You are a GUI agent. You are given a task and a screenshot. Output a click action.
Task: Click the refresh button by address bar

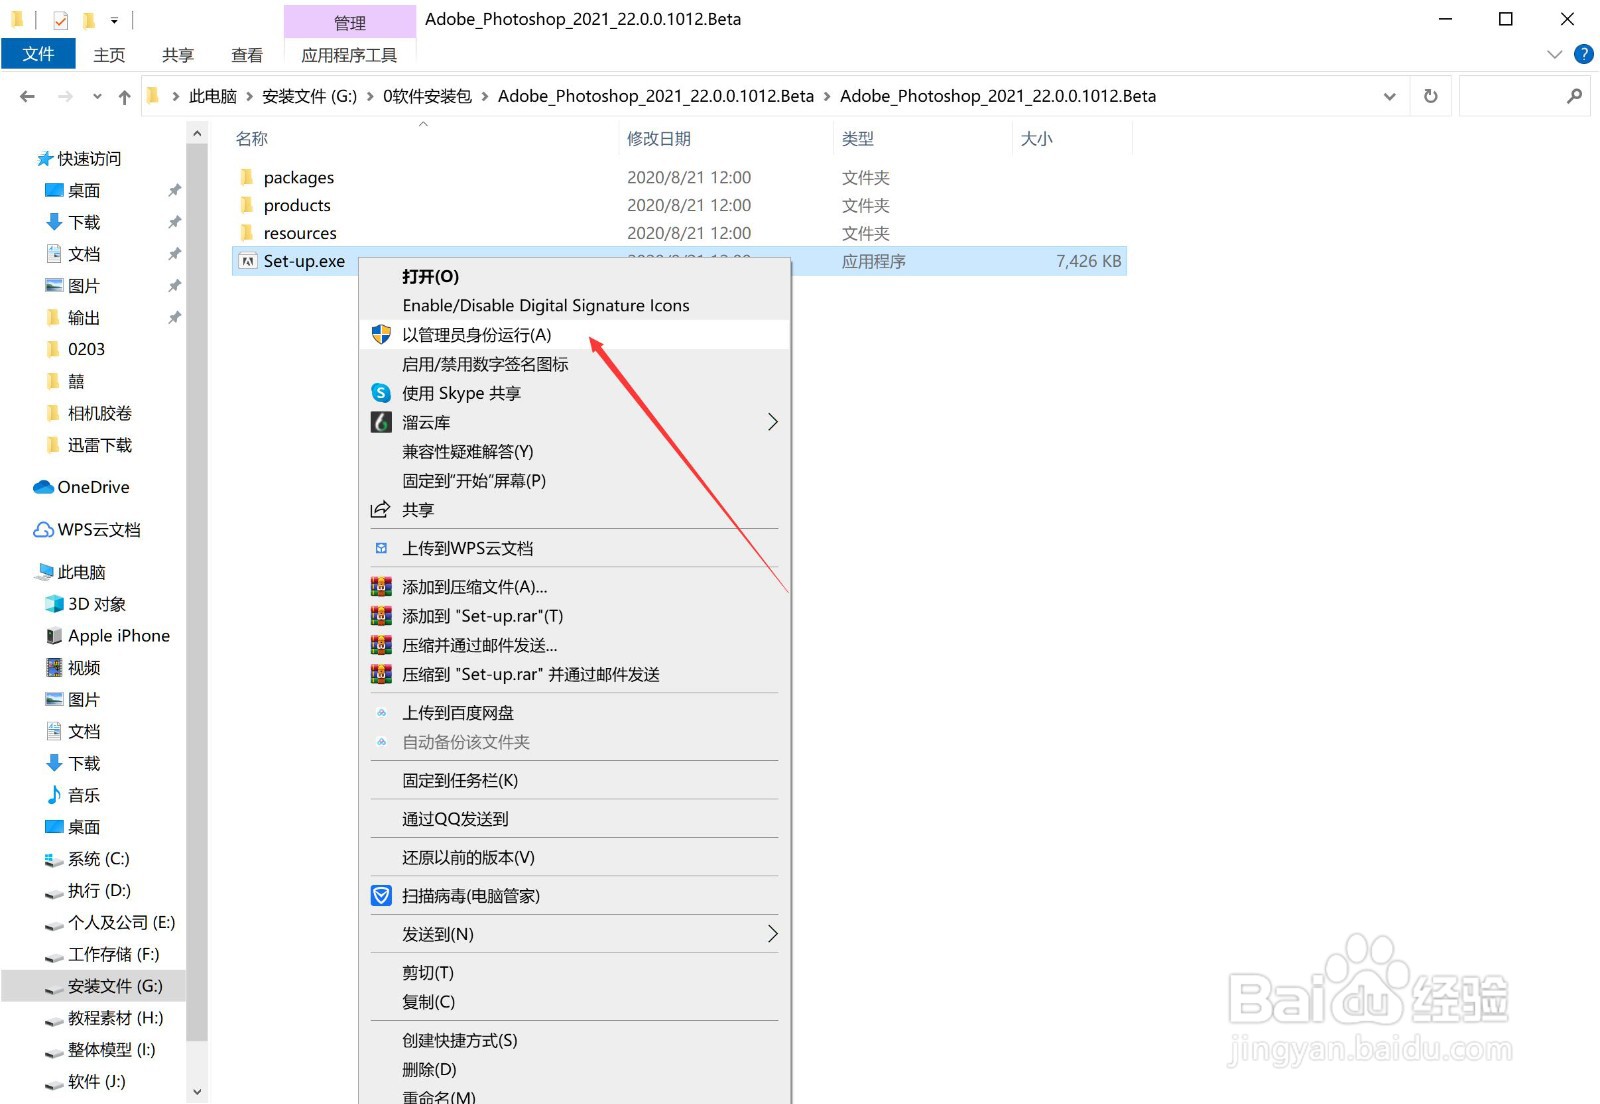point(1431,96)
